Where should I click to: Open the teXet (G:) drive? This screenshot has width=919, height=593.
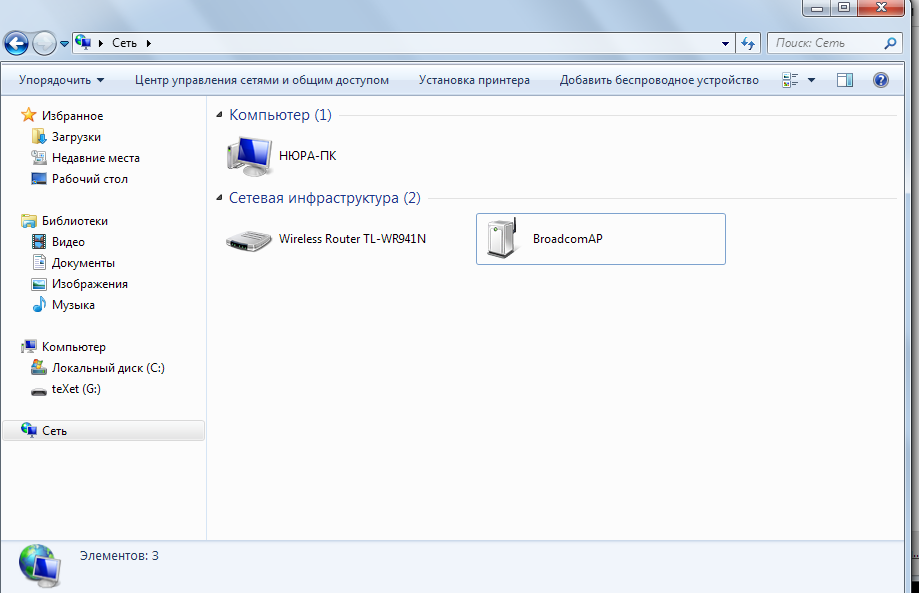coord(66,389)
